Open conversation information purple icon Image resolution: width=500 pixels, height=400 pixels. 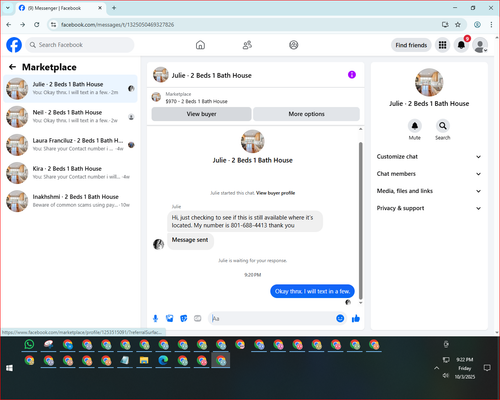[352, 75]
